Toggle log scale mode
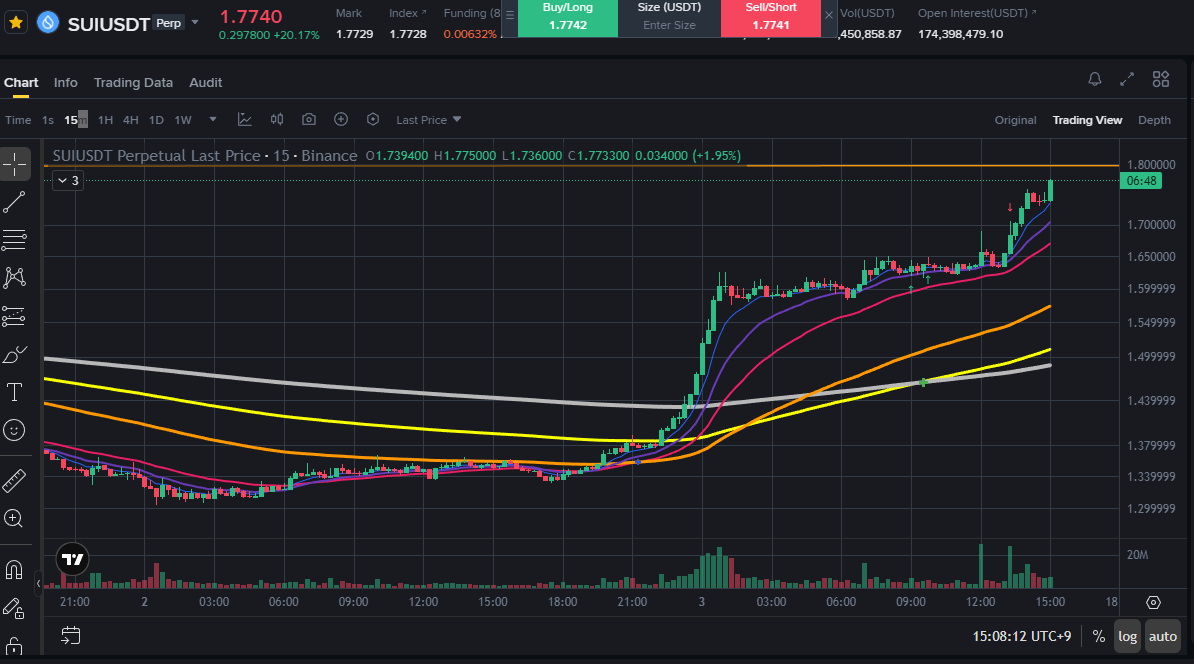Viewport: 1194px width, 664px height. pos(1128,637)
